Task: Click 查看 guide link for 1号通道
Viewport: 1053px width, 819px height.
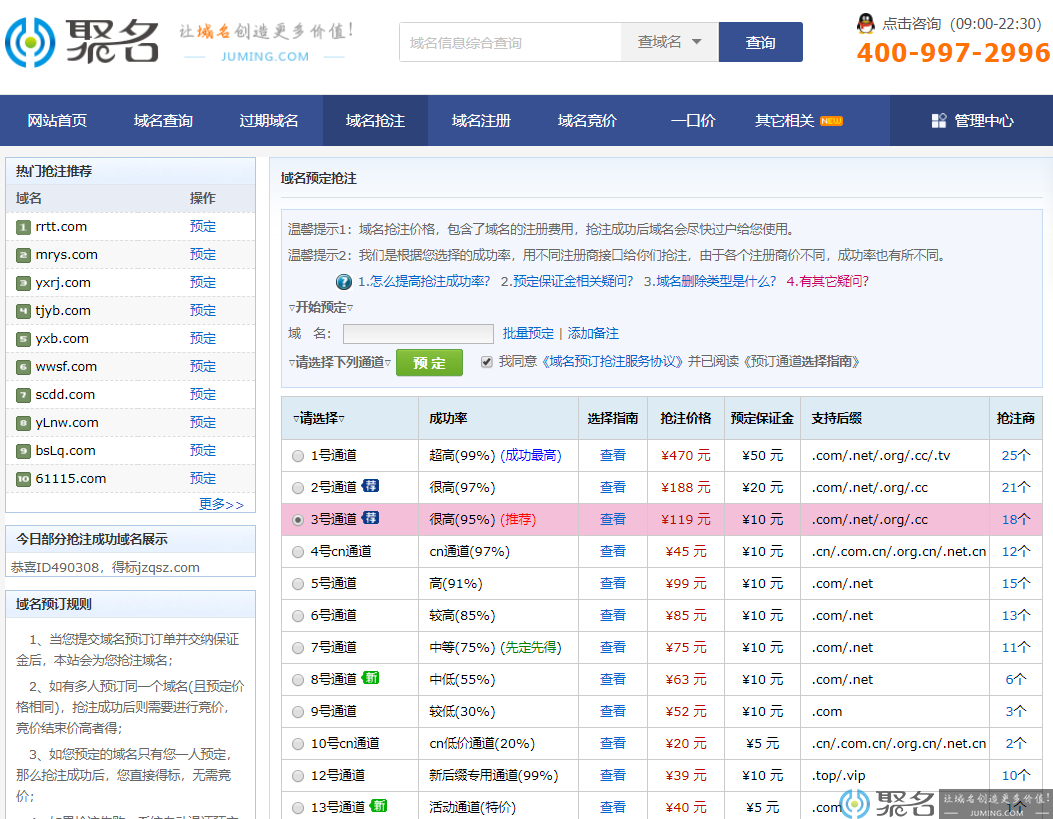Action: 612,456
